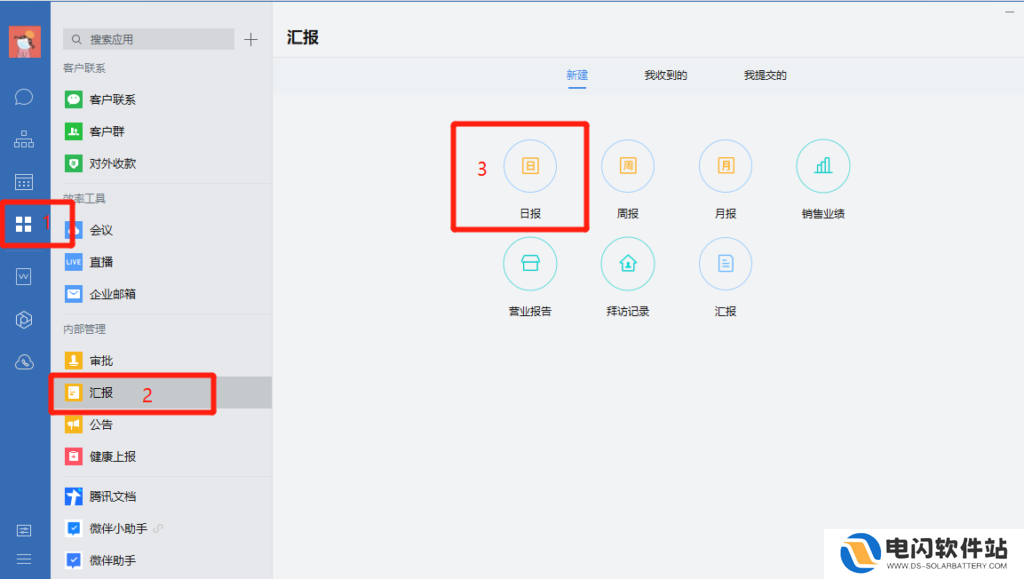Click the user avatar in the sidebar
Image resolution: width=1024 pixels, height=579 pixels.
tap(25, 42)
